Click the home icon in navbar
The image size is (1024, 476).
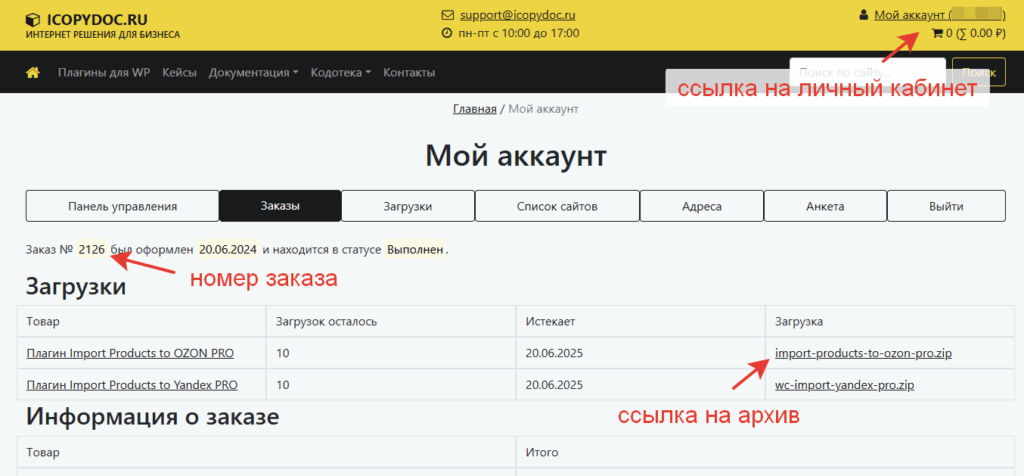[33, 73]
